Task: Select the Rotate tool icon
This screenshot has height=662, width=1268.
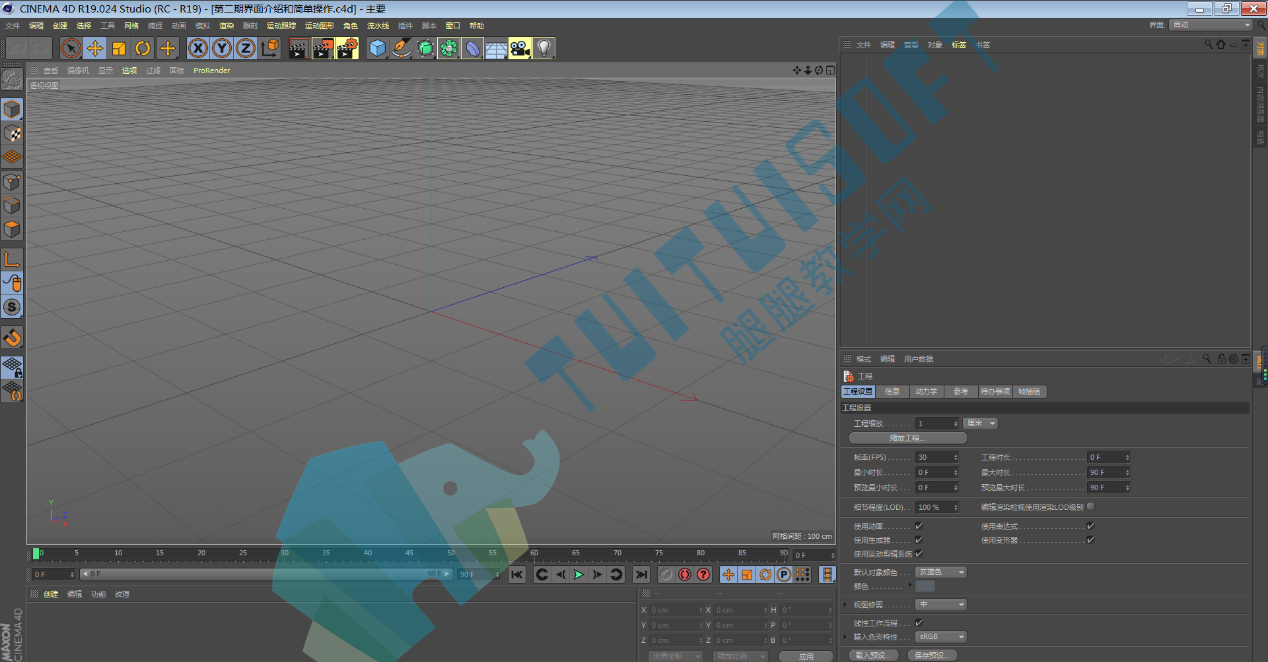Action: point(143,48)
